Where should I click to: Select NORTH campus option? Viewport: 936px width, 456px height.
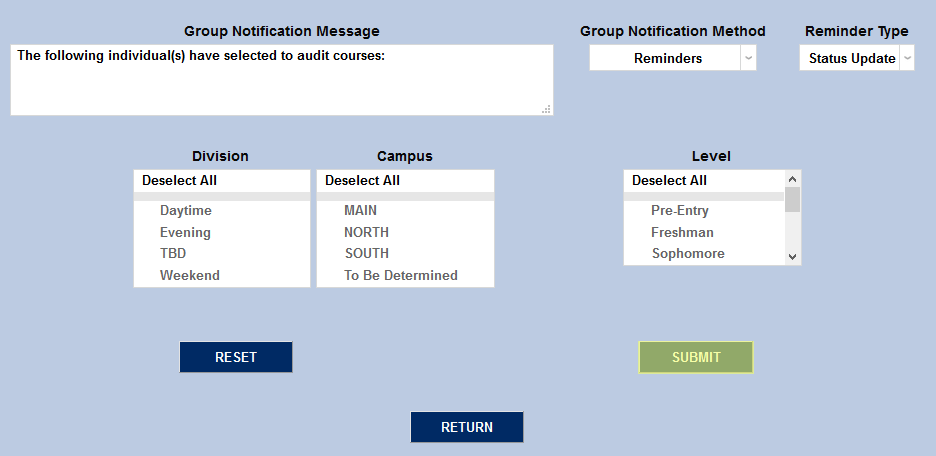pyautogui.click(x=367, y=233)
